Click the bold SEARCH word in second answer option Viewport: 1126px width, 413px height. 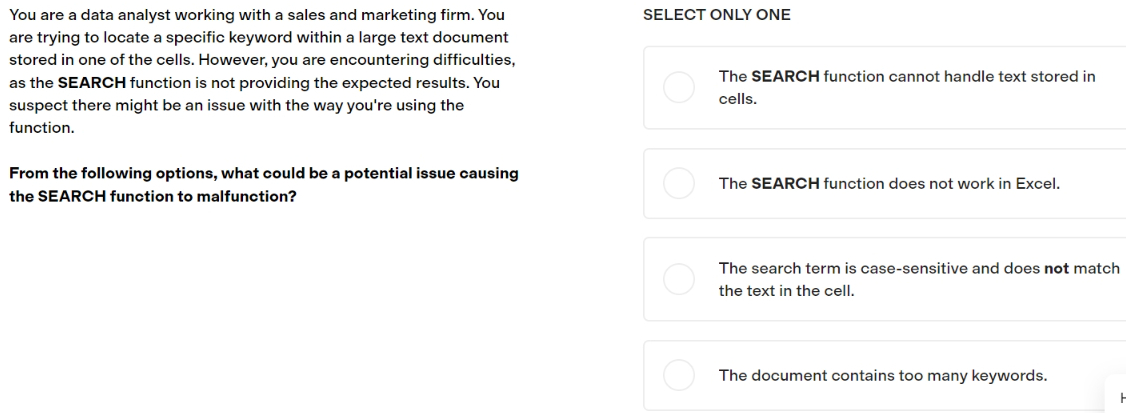[x=785, y=184]
